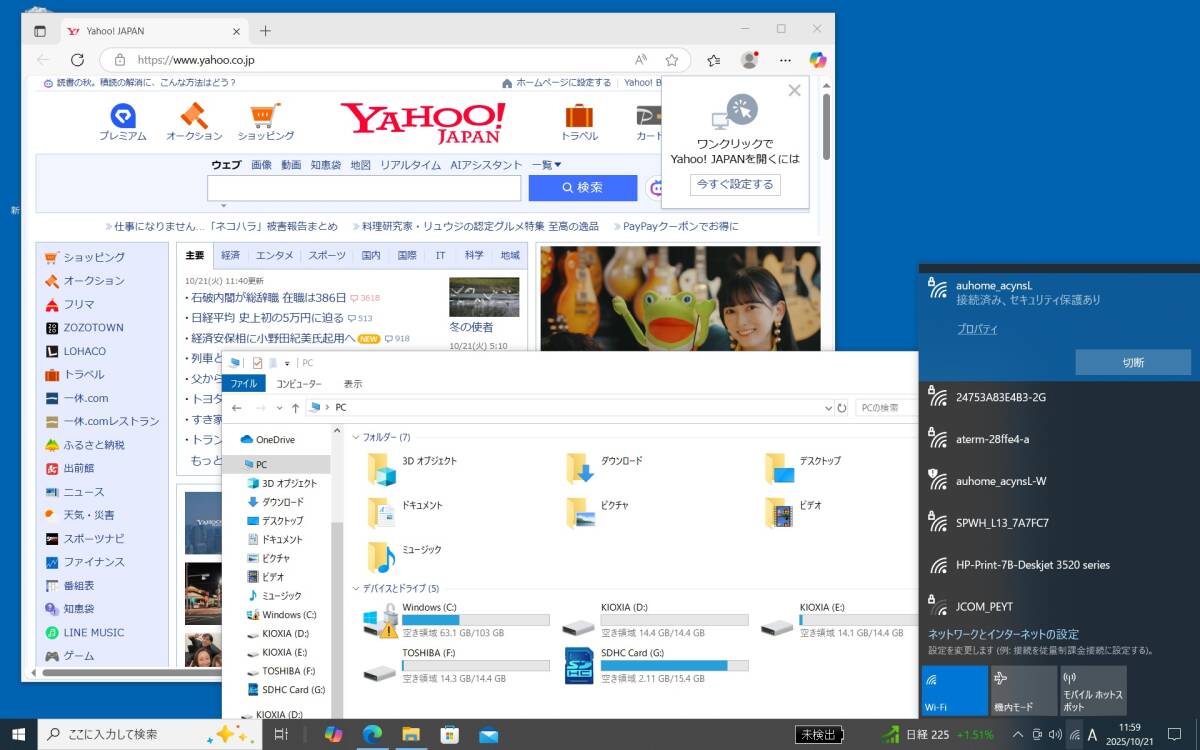Click the Yahoo page vertical scrollbar
Image resolution: width=1200 pixels, height=750 pixels.
pos(826,125)
